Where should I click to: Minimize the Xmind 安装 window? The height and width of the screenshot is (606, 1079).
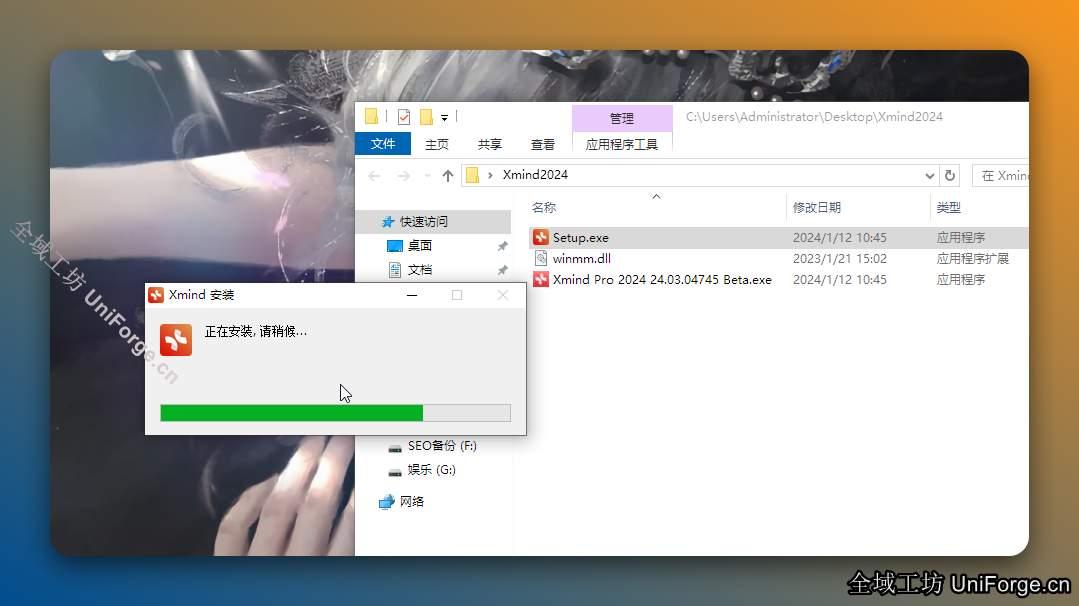[412, 295]
